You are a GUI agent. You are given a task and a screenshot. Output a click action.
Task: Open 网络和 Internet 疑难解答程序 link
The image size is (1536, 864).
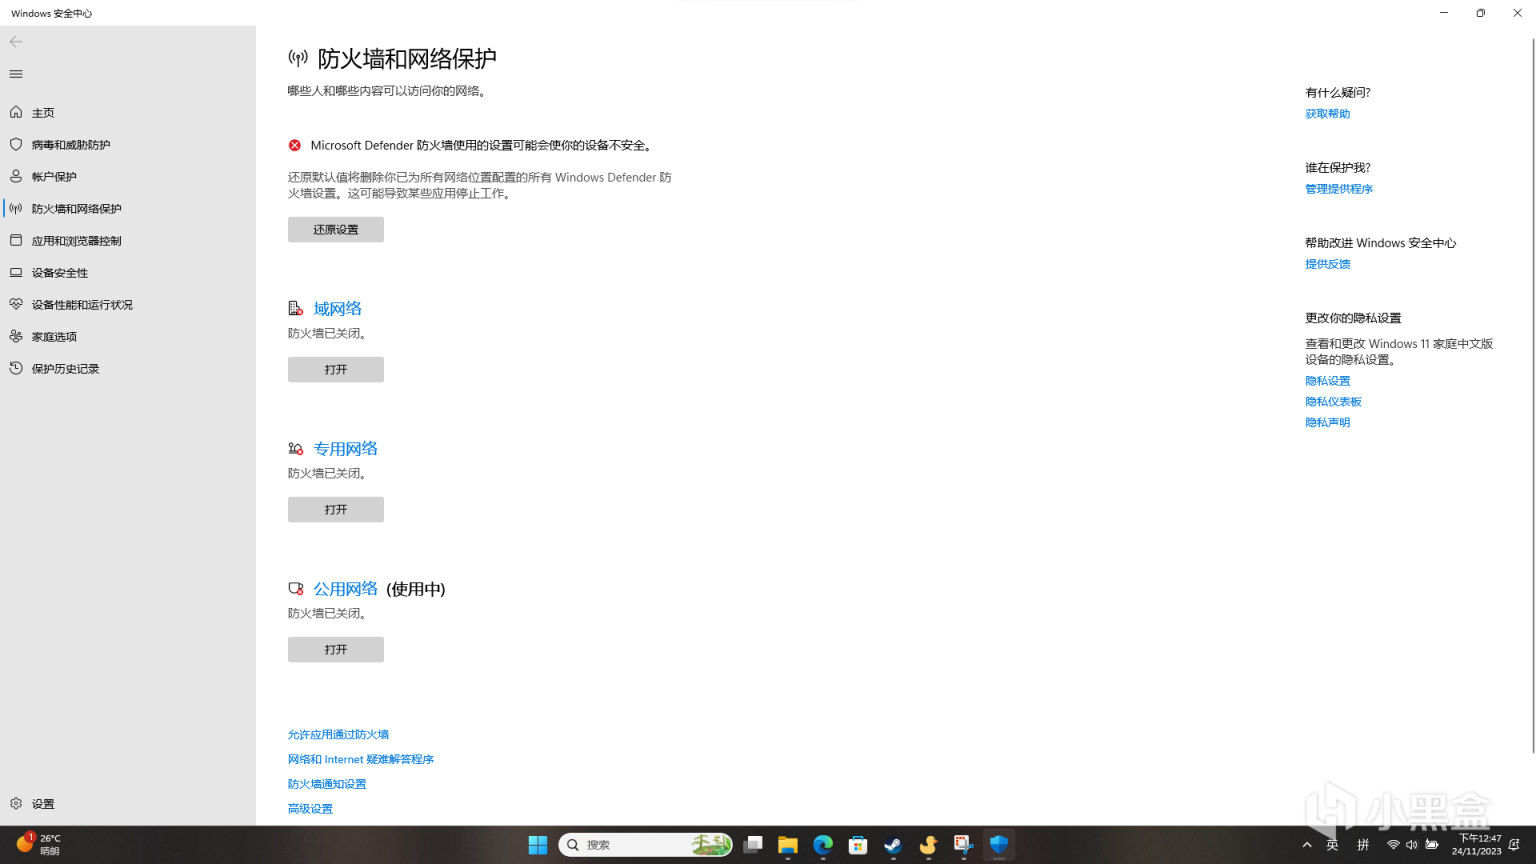point(361,759)
